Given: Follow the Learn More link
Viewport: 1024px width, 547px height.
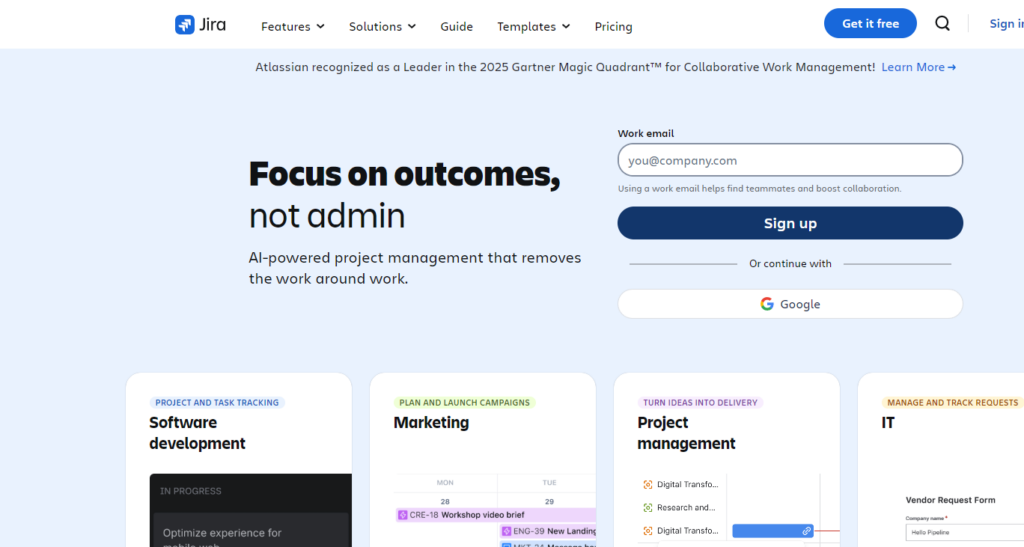Looking at the screenshot, I should point(918,67).
